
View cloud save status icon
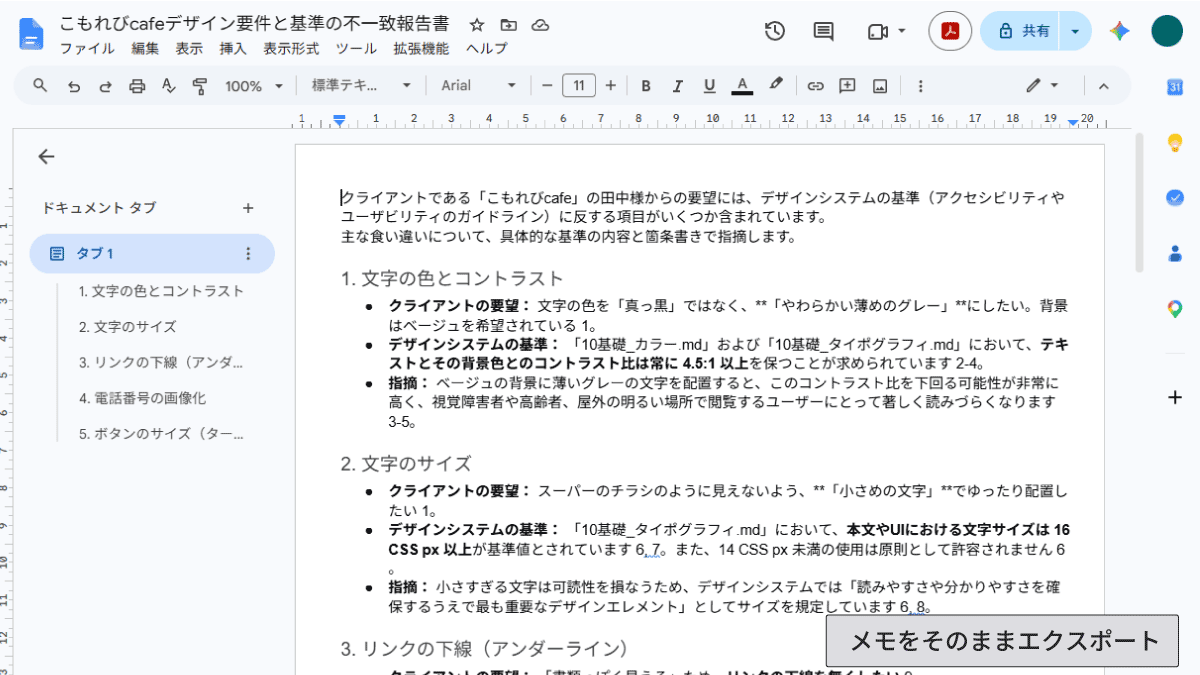coord(540,25)
